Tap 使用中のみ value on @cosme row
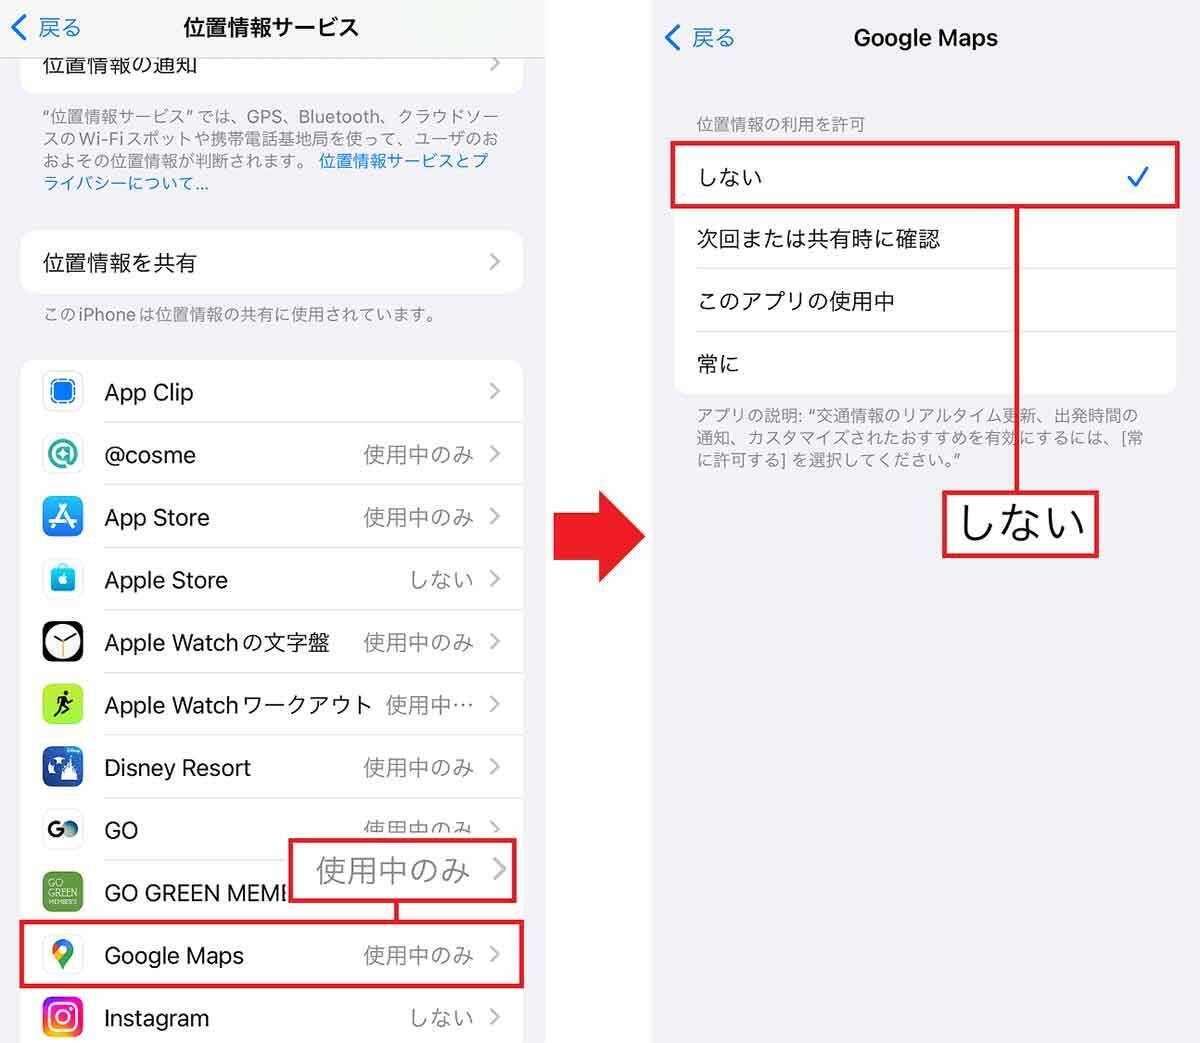 [x=418, y=454]
